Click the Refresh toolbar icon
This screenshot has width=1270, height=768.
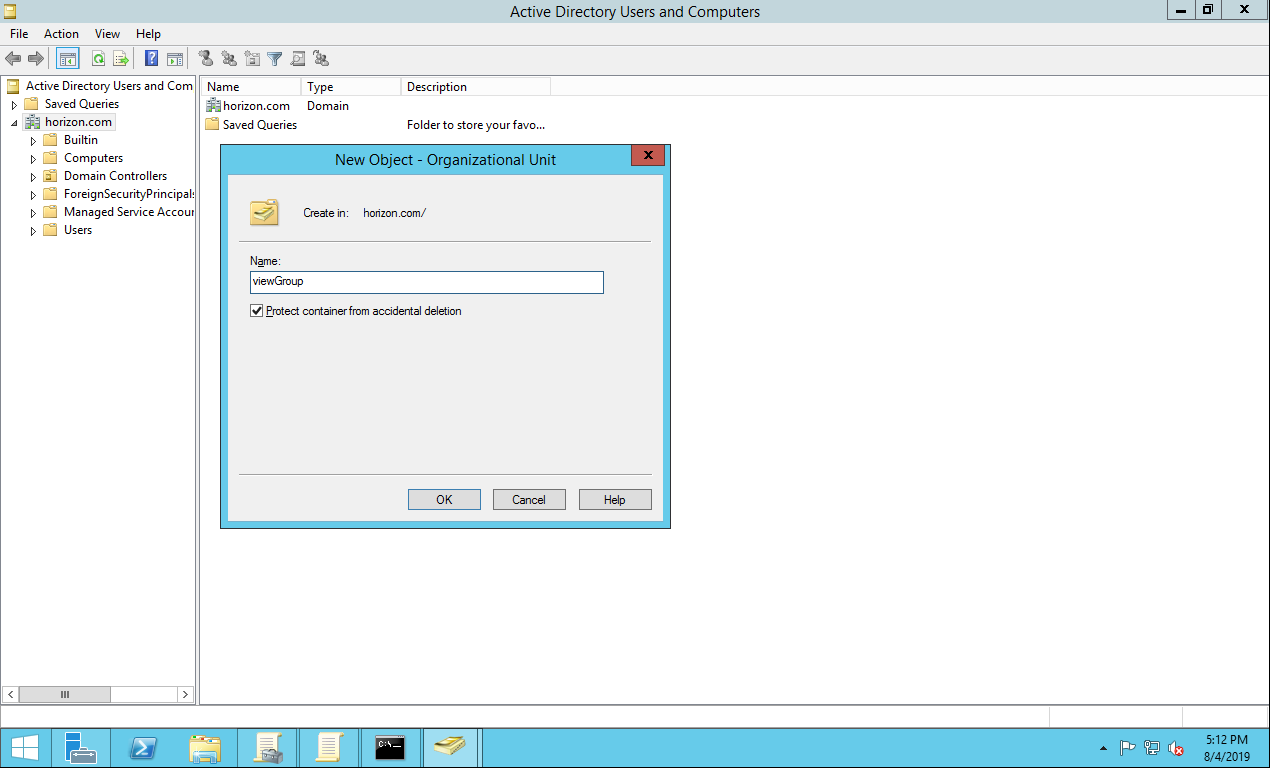99,59
